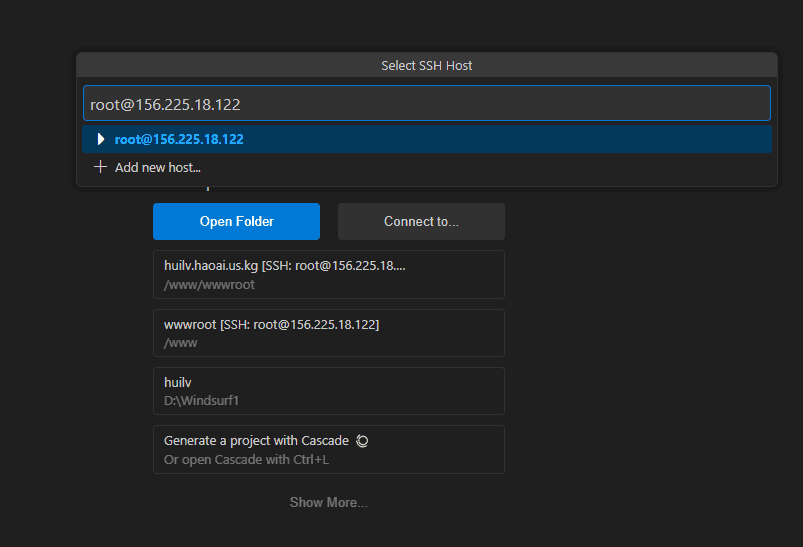Click the Select SSH Host title bar
803x547 pixels.
pos(427,66)
